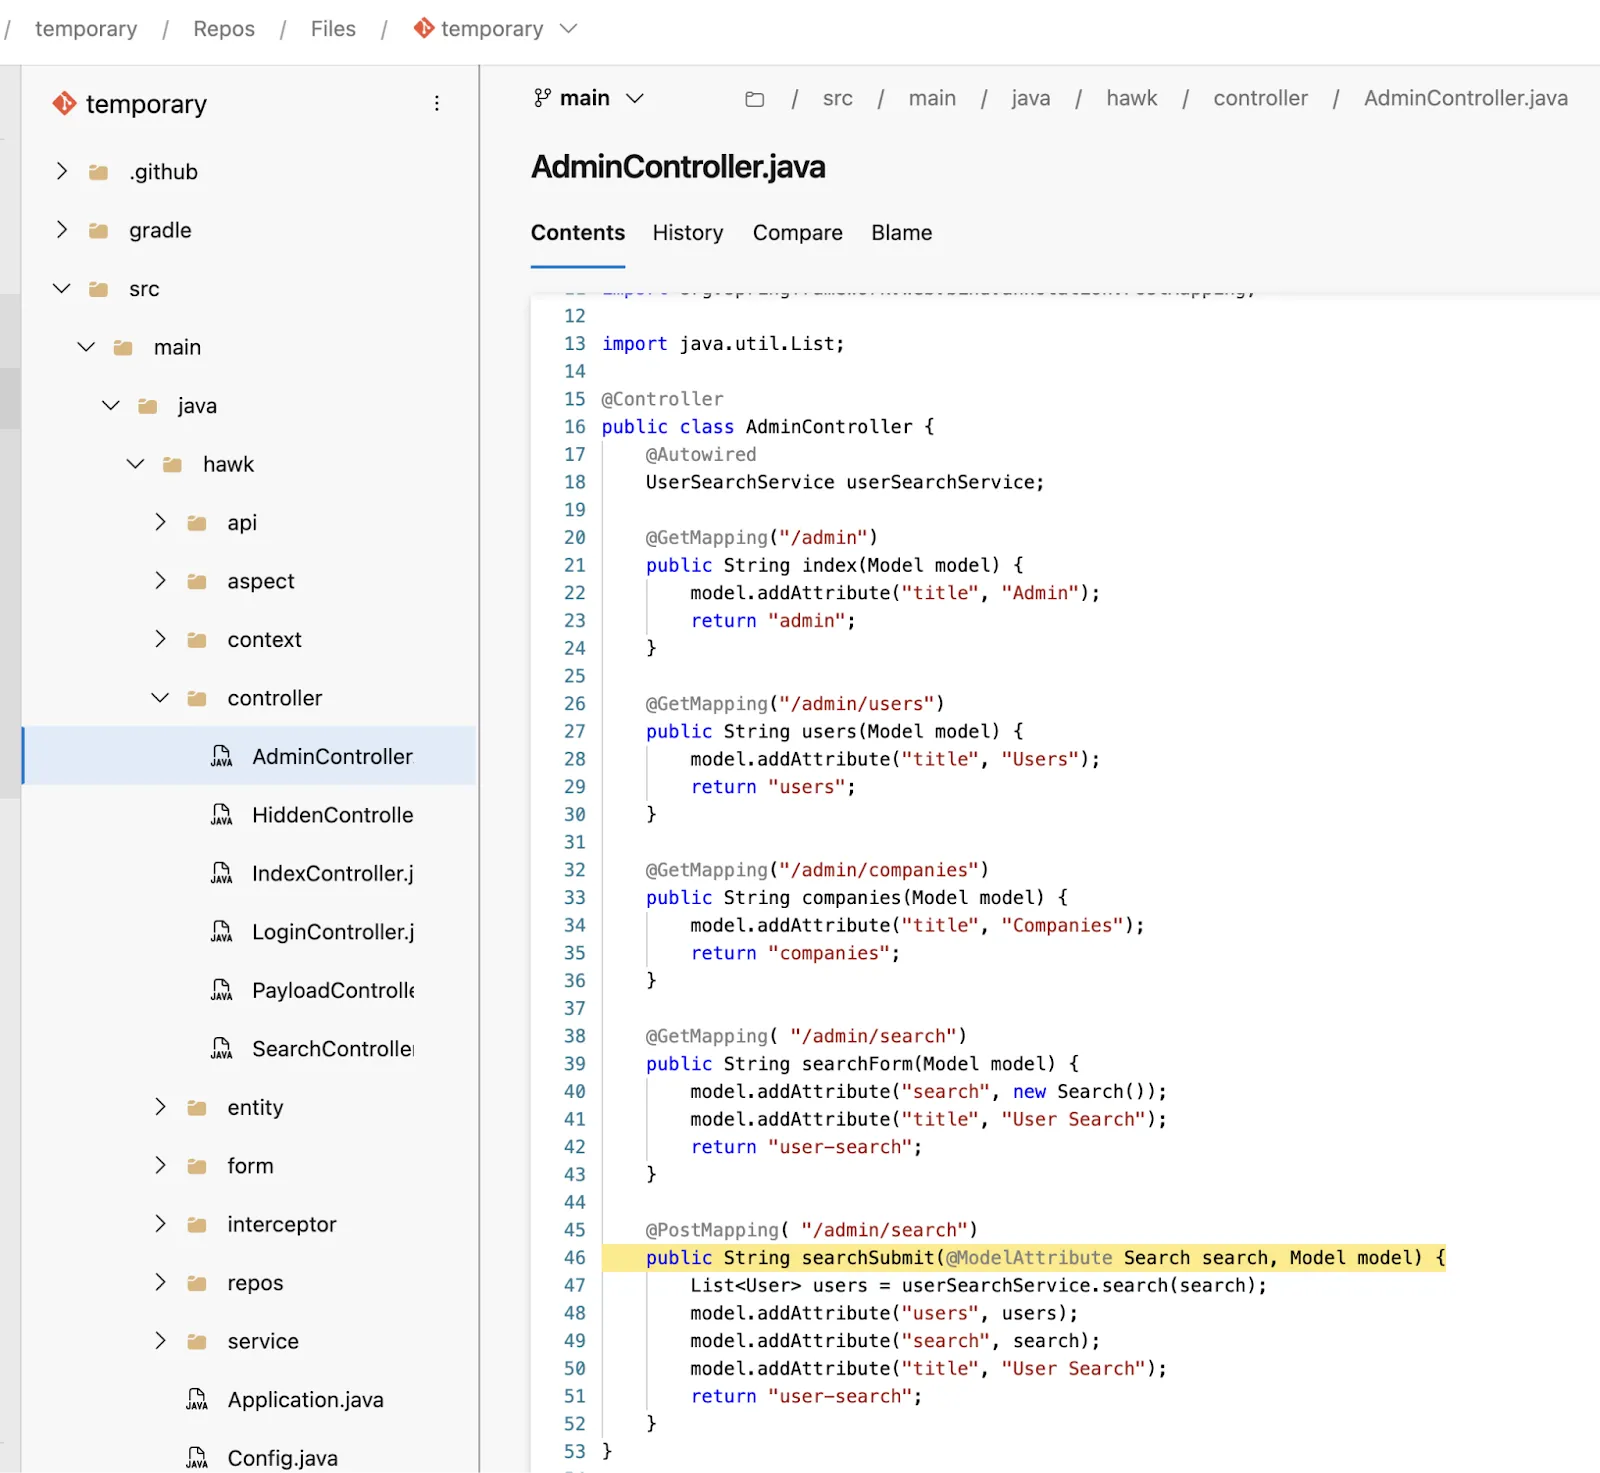The image size is (1600, 1473).
Task: Click the gradle folder icon
Action: (x=98, y=231)
